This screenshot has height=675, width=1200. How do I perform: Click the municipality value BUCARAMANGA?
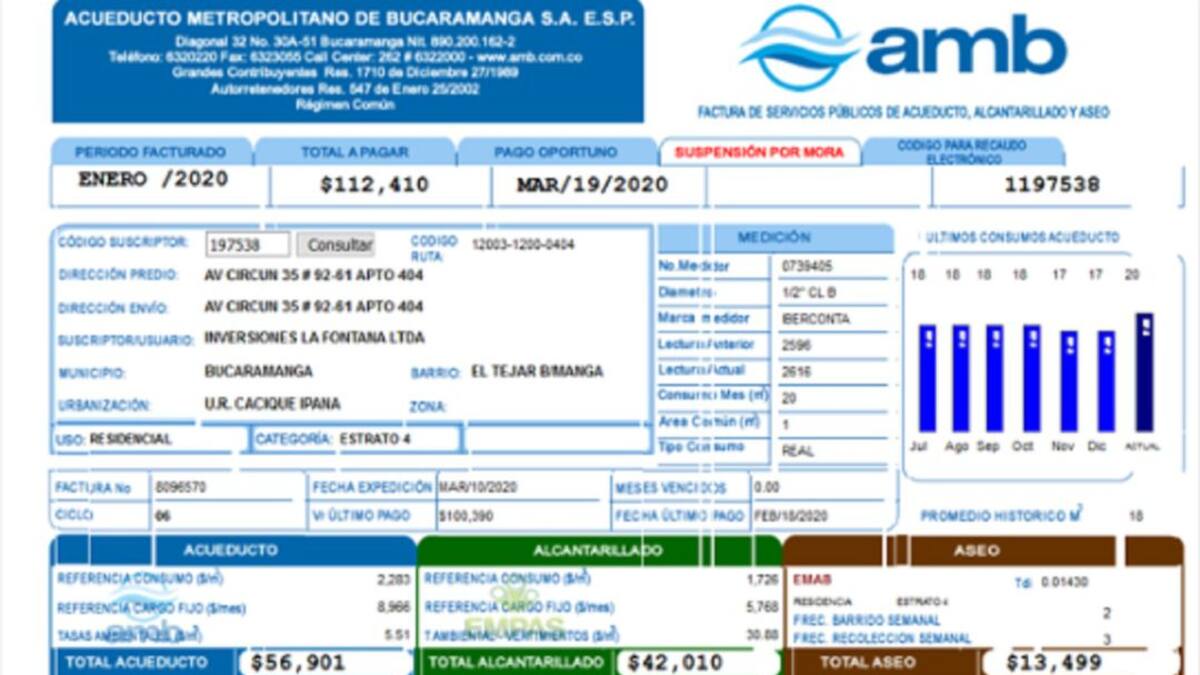pyautogui.click(x=258, y=371)
